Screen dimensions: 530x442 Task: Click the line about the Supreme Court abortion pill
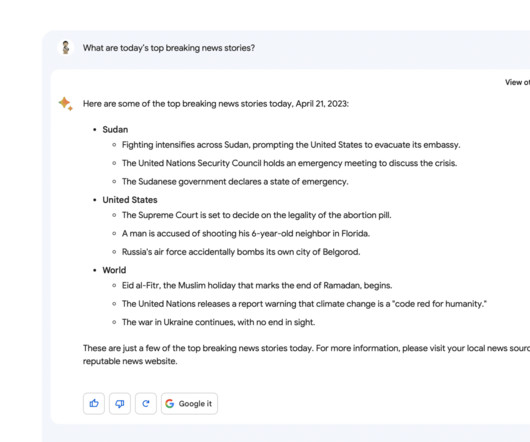point(257,215)
